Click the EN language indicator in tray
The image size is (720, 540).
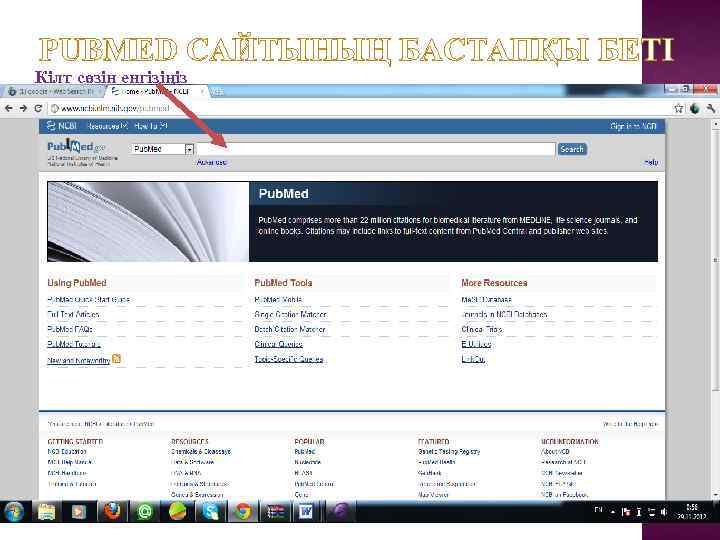click(598, 510)
